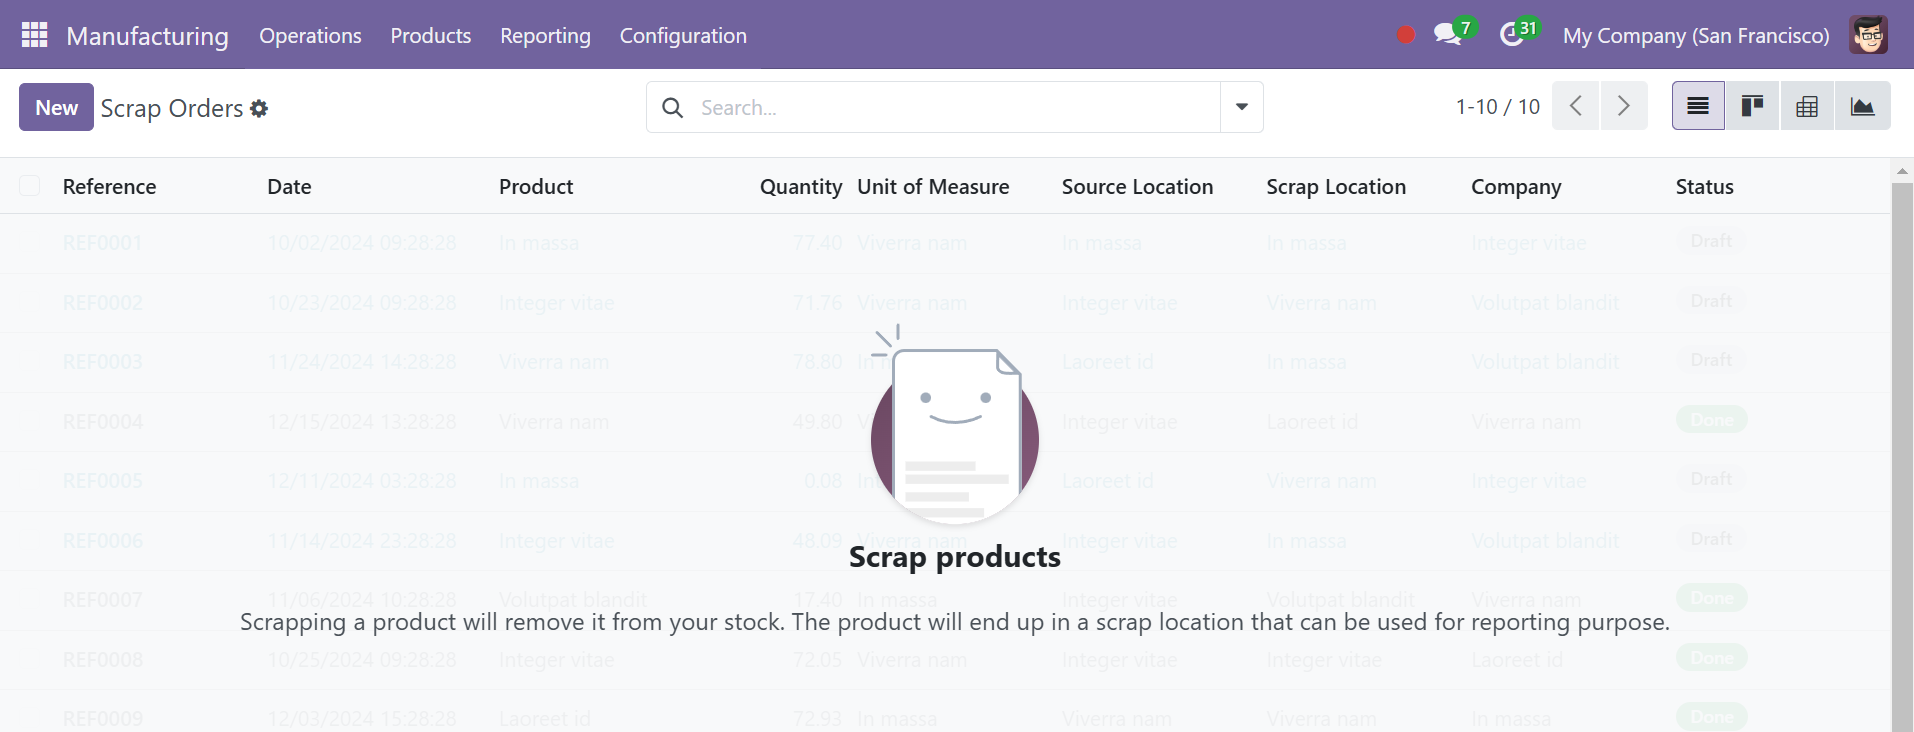Click reference 'REF0002'
The image size is (1914, 732).
point(102,303)
